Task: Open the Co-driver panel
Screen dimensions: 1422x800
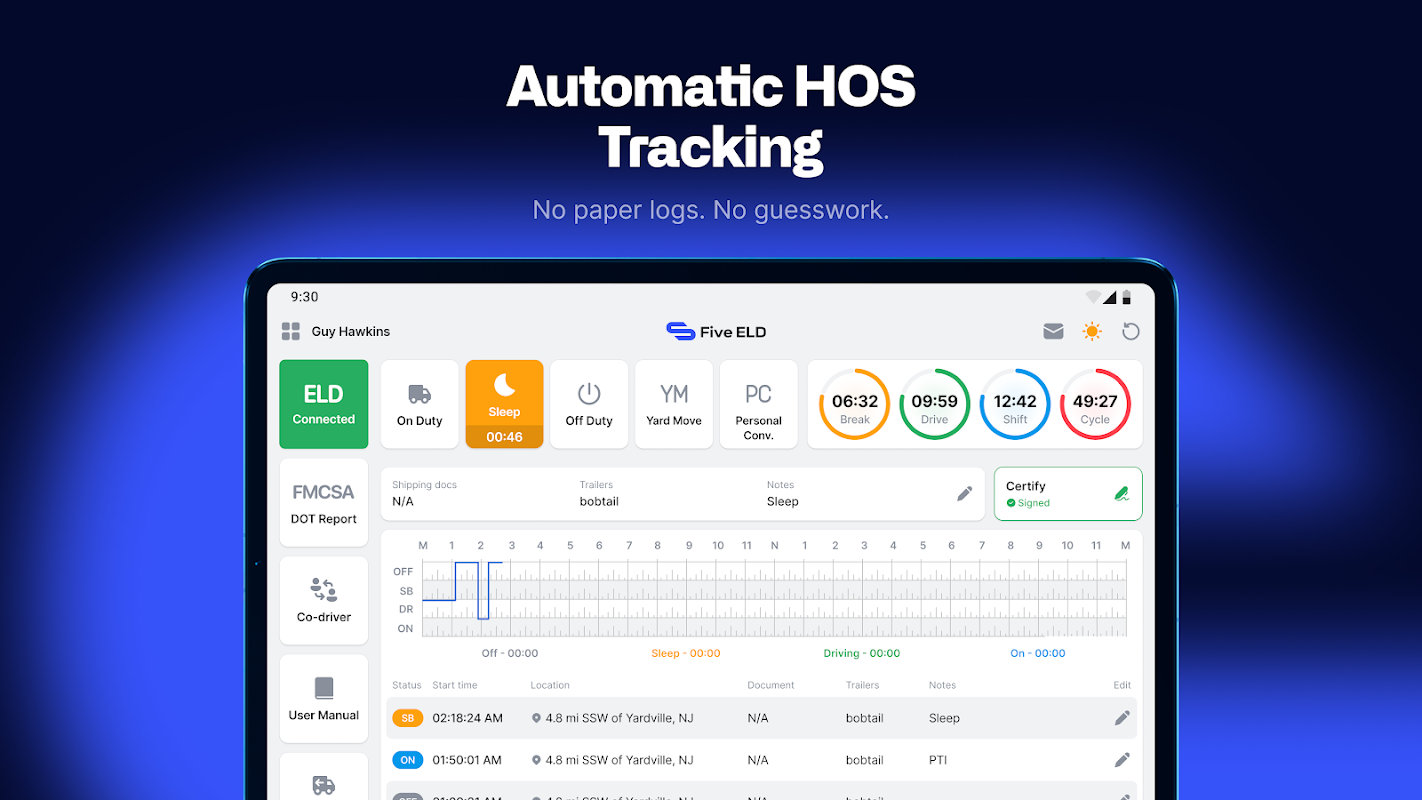Action: coord(324,600)
